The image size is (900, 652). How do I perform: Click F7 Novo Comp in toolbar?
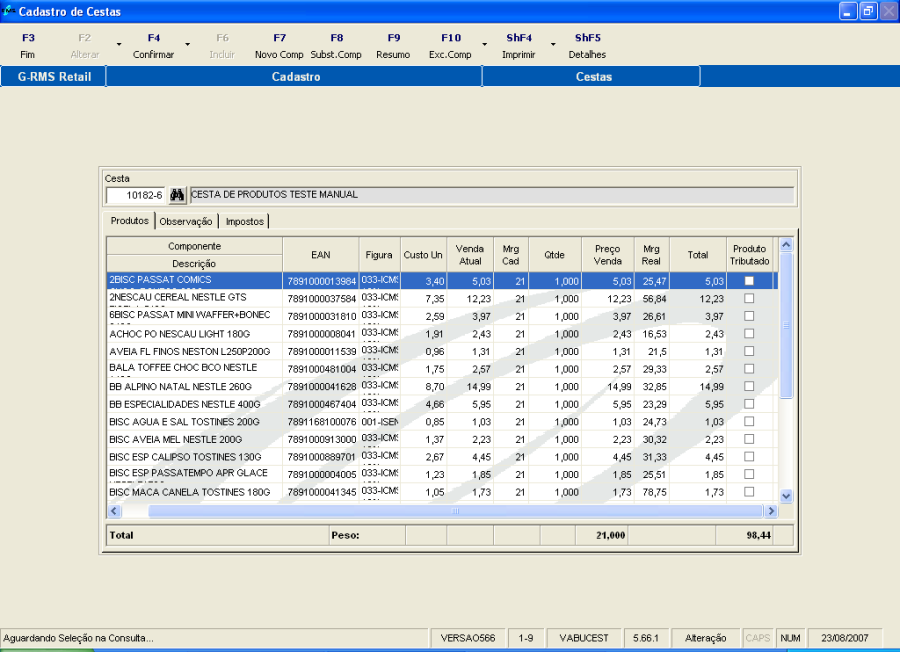click(x=279, y=46)
